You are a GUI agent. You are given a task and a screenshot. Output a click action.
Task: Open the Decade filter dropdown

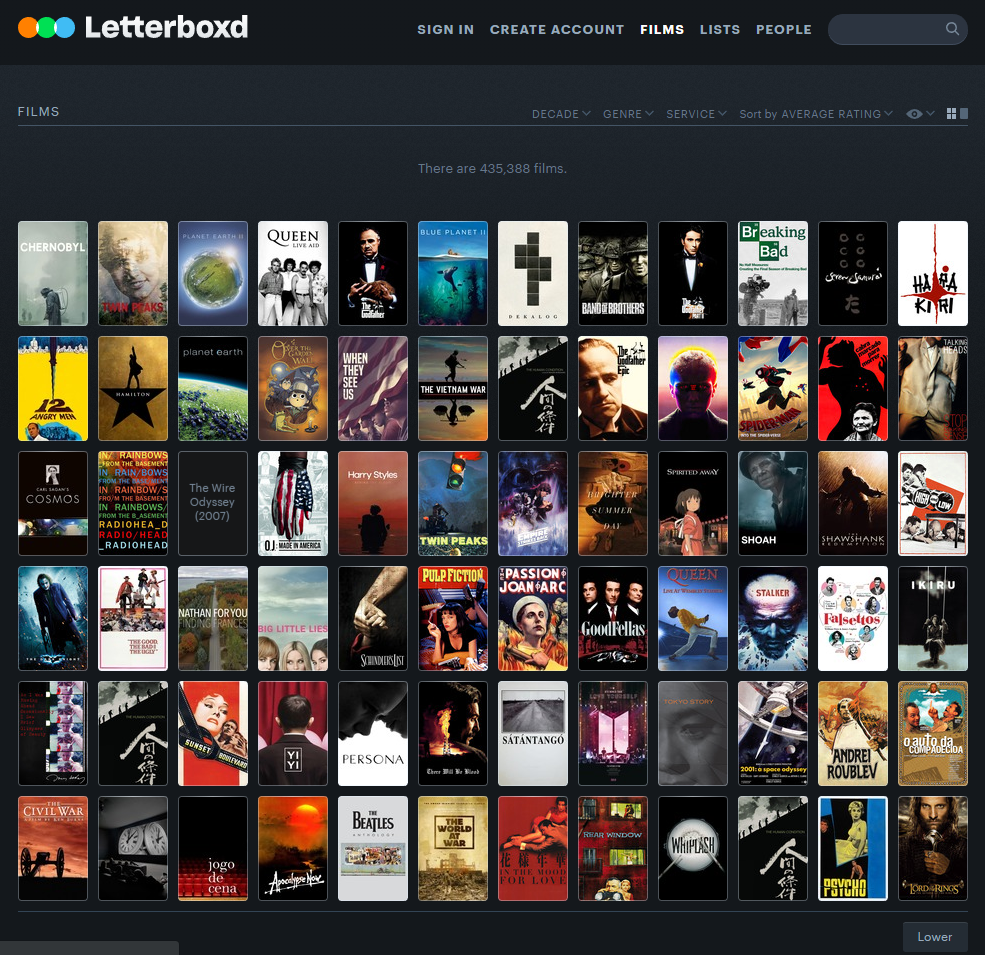(561, 114)
